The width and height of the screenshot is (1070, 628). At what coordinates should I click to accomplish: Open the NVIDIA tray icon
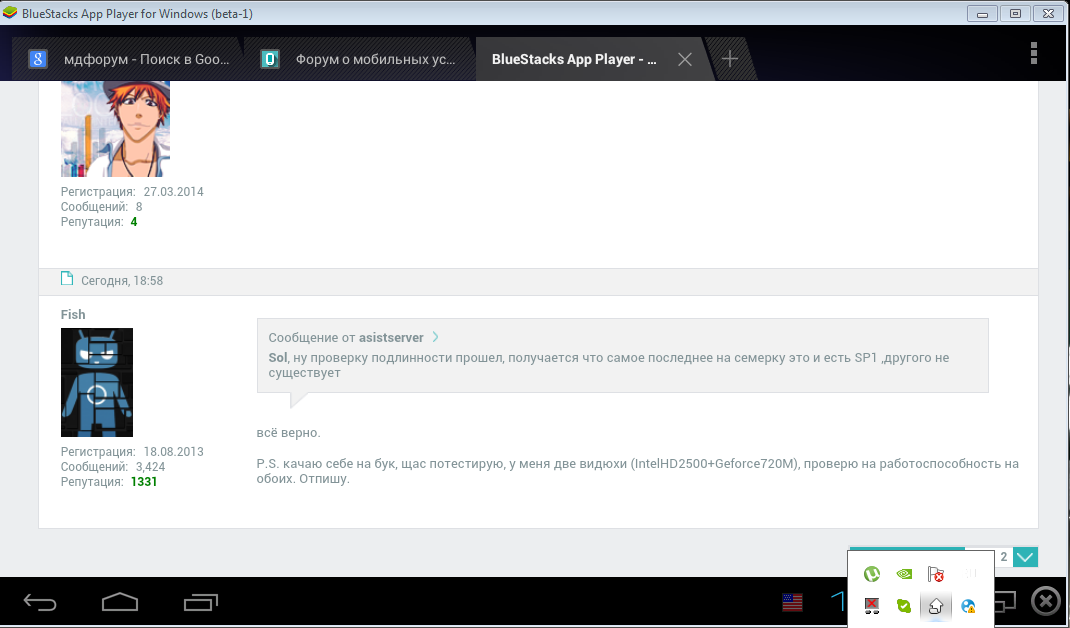pyautogui.click(x=903, y=574)
